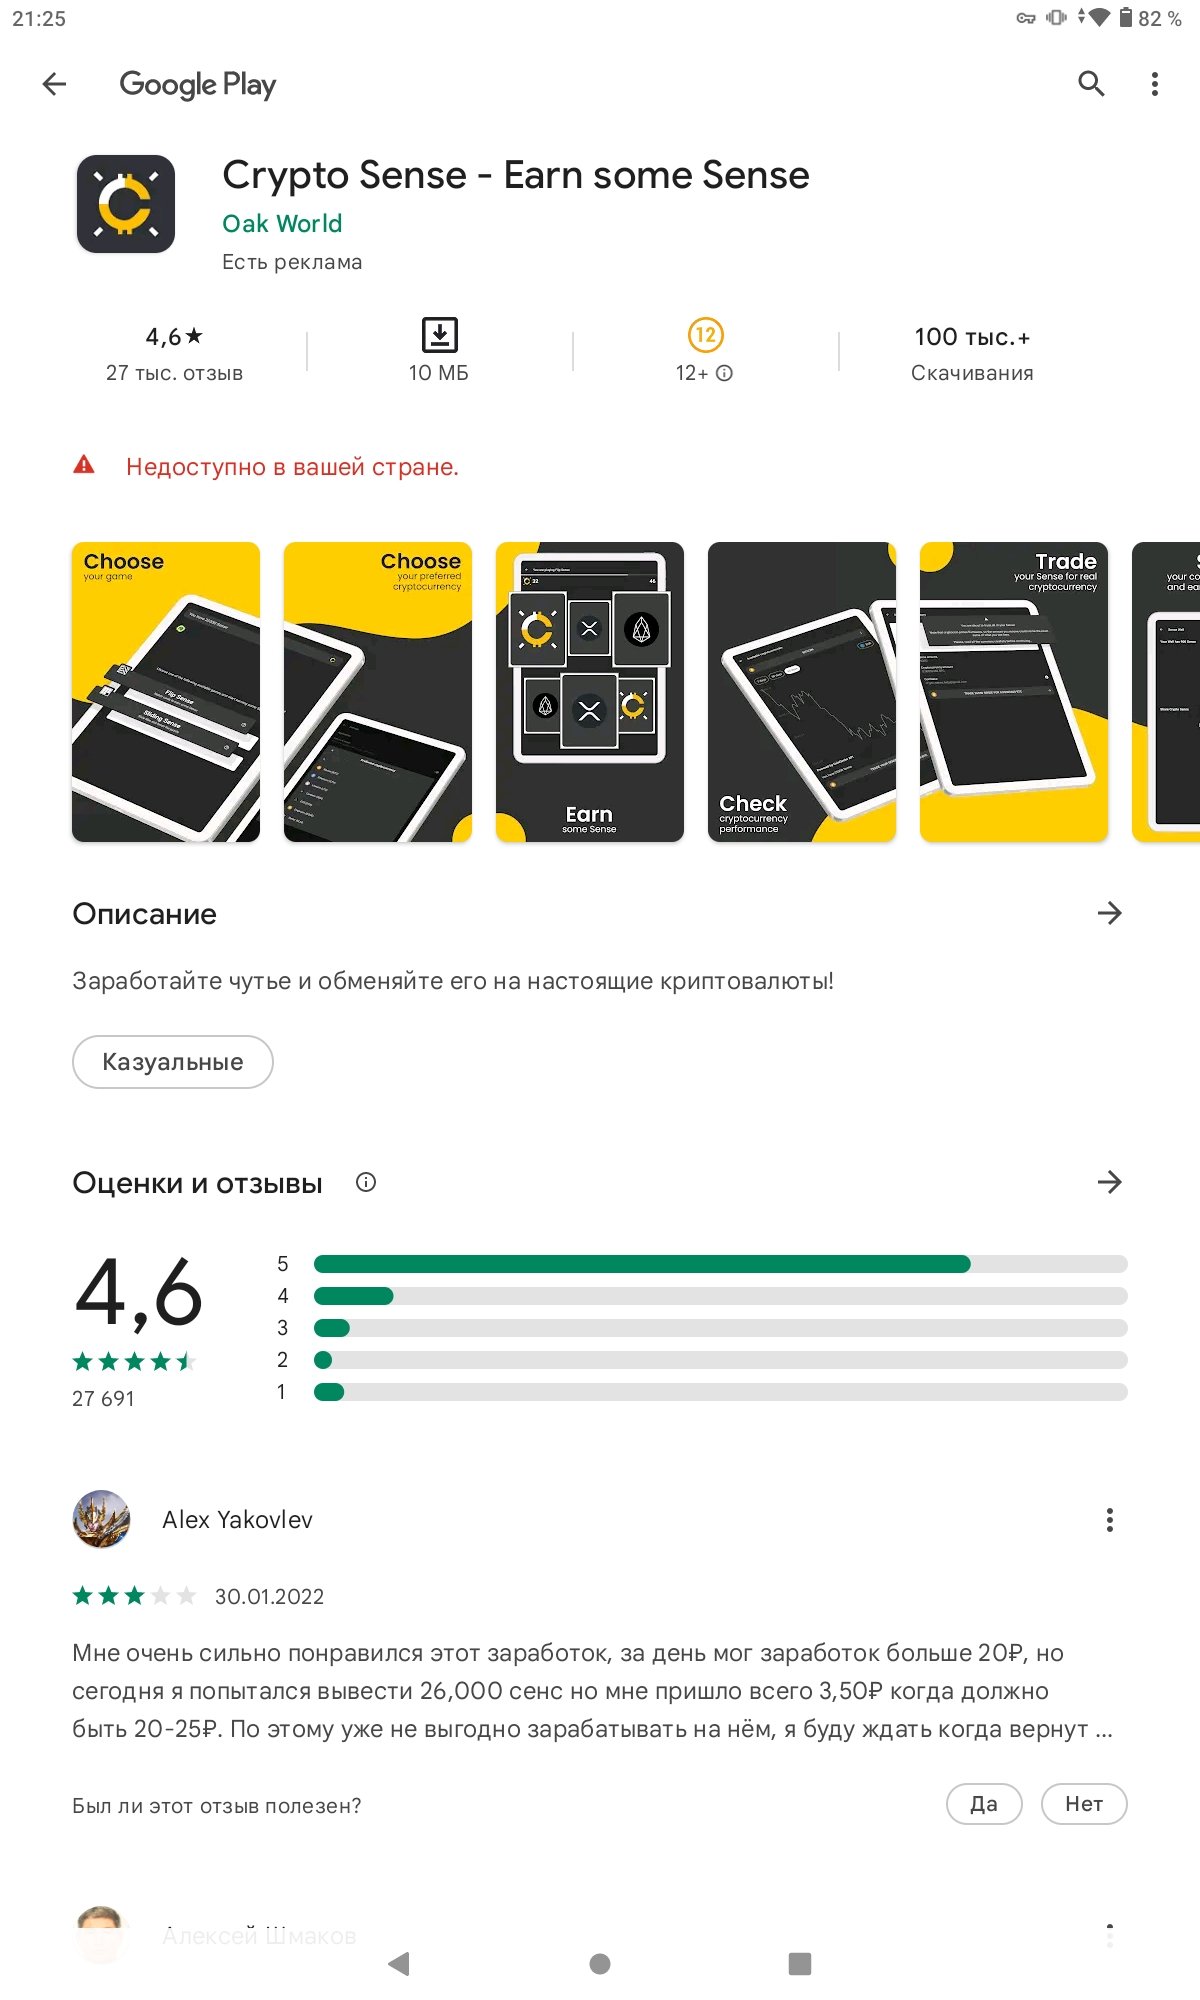Open the 'Earn some Sense' screenshot

click(x=590, y=692)
